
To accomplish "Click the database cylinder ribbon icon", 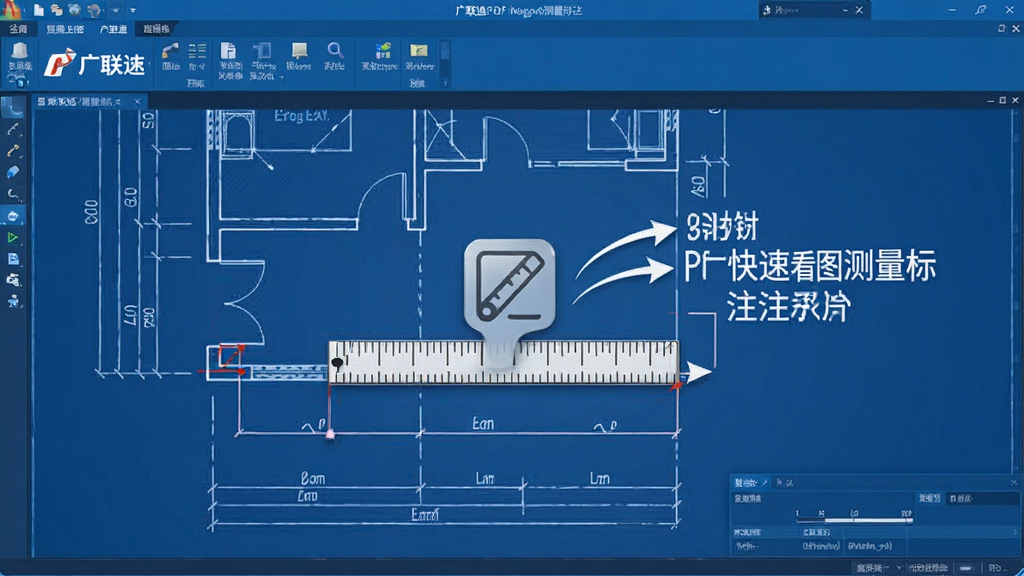I will point(20,51).
